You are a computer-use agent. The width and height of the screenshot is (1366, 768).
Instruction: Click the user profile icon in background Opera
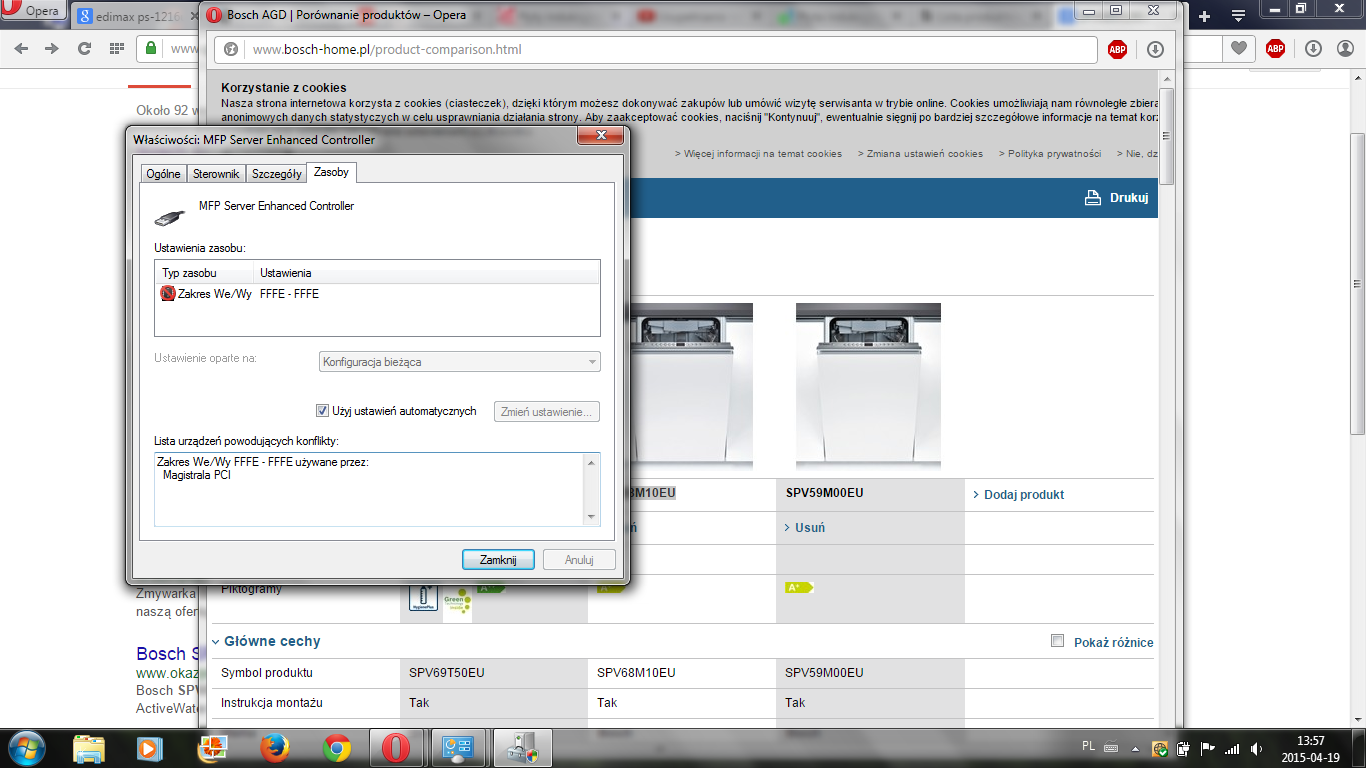1344,48
